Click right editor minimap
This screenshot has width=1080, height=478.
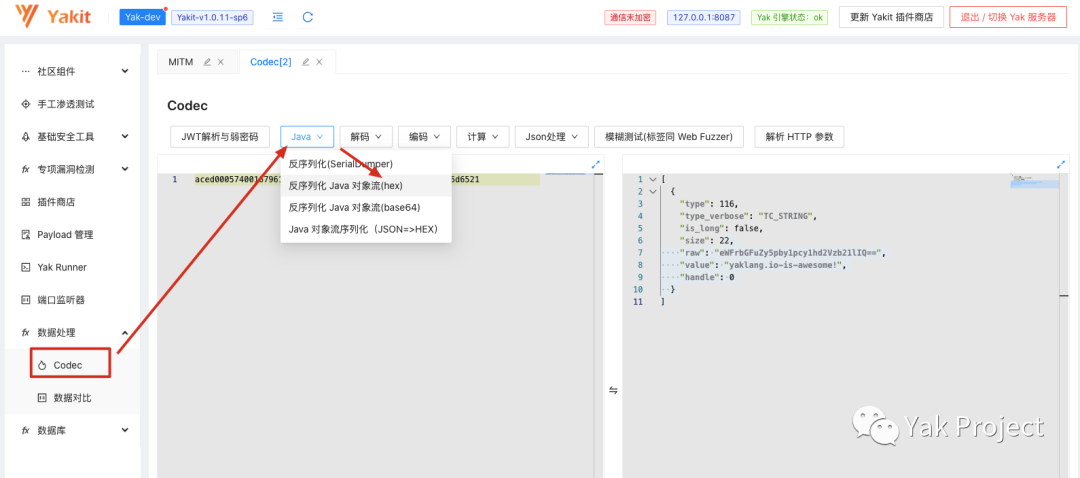pos(1034,181)
